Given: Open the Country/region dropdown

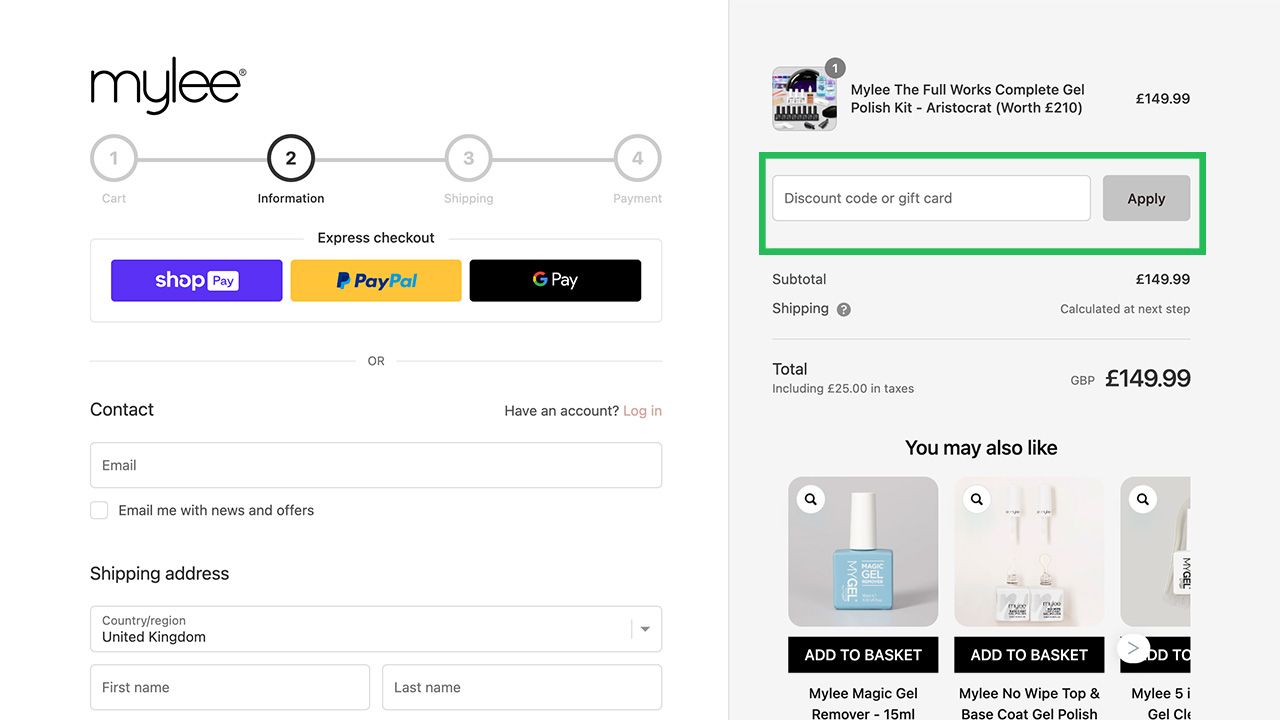Looking at the screenshot, I should [x=375, y=628].
